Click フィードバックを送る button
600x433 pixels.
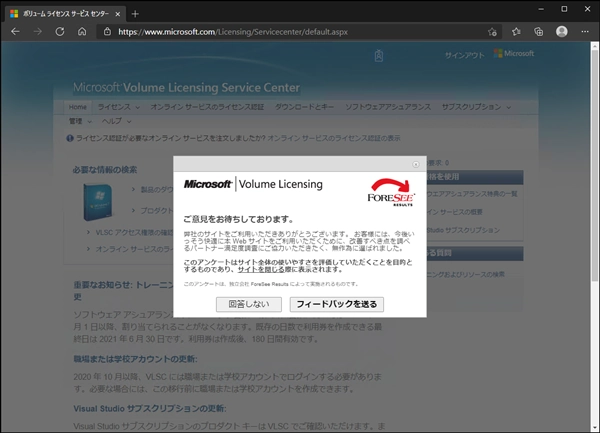pos(337,304)
